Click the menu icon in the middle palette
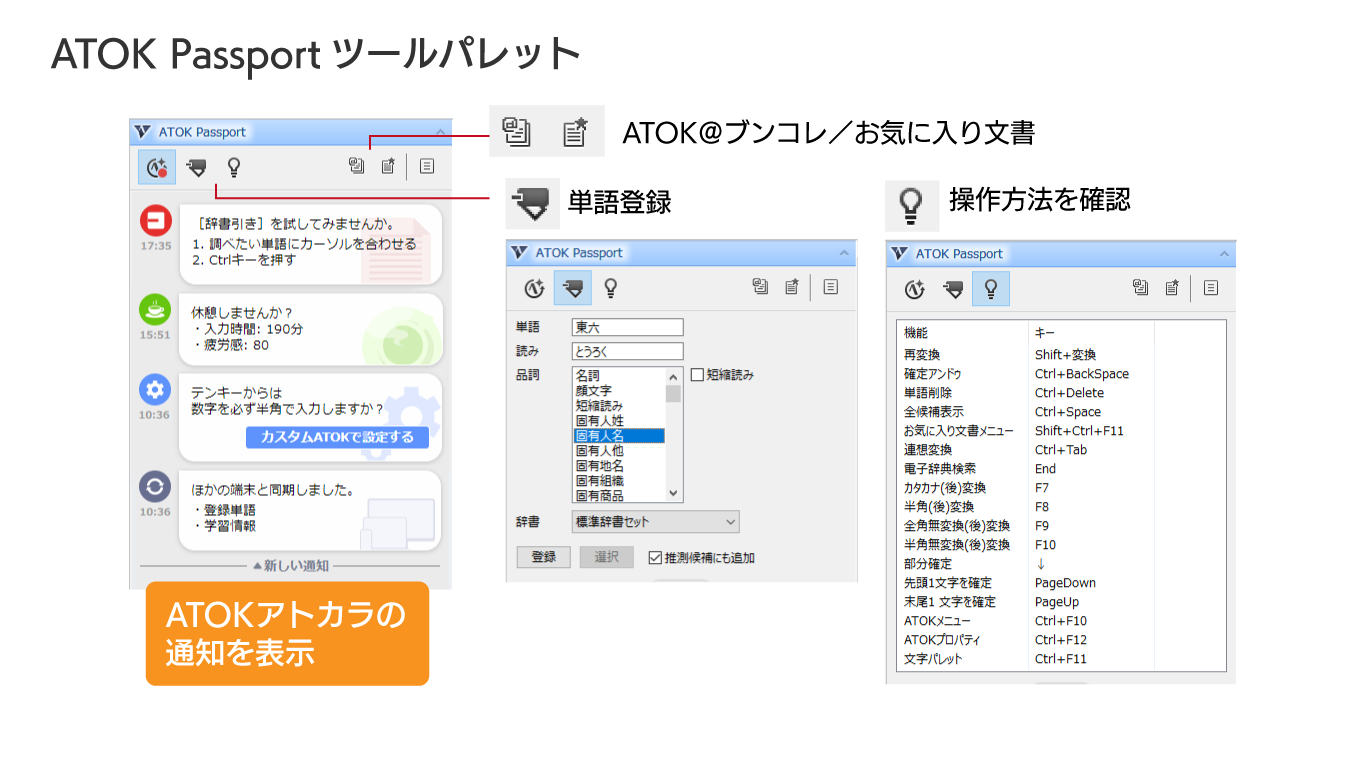1366x768 pixels. pos(830,288)
